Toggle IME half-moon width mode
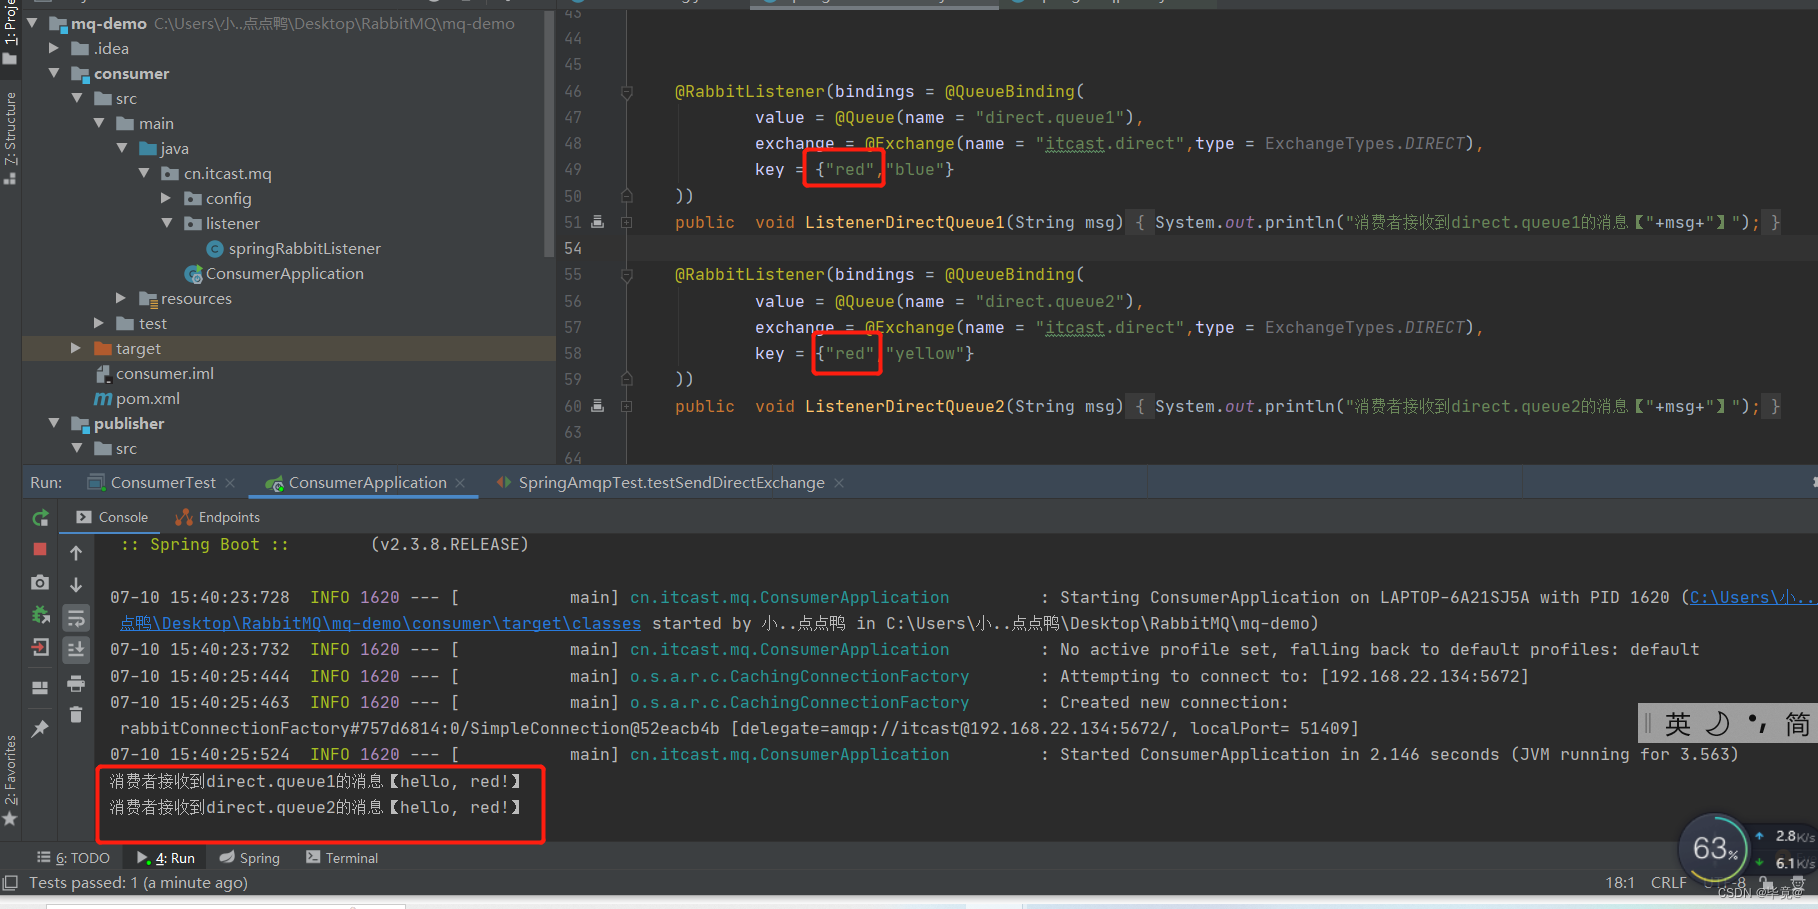1818x909 pixels. 1717,723
